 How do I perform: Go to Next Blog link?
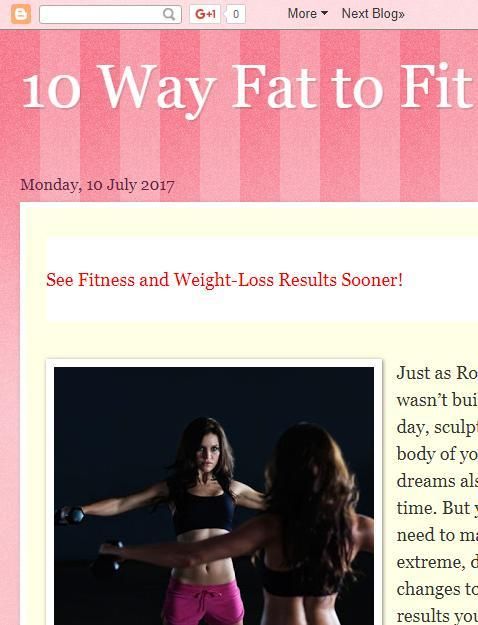[373, 14]
